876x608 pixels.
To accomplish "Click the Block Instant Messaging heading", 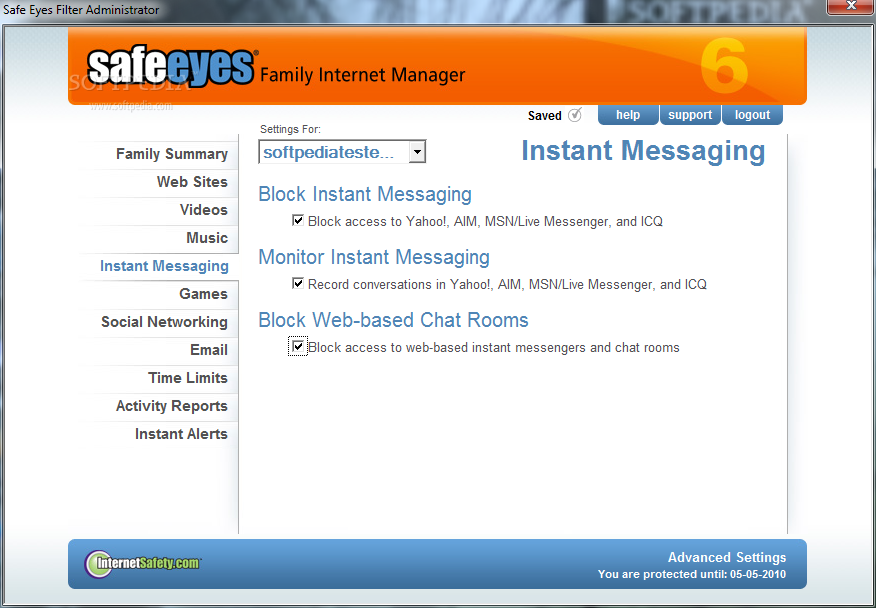I will pyautogui.click(x=365, y=194).
